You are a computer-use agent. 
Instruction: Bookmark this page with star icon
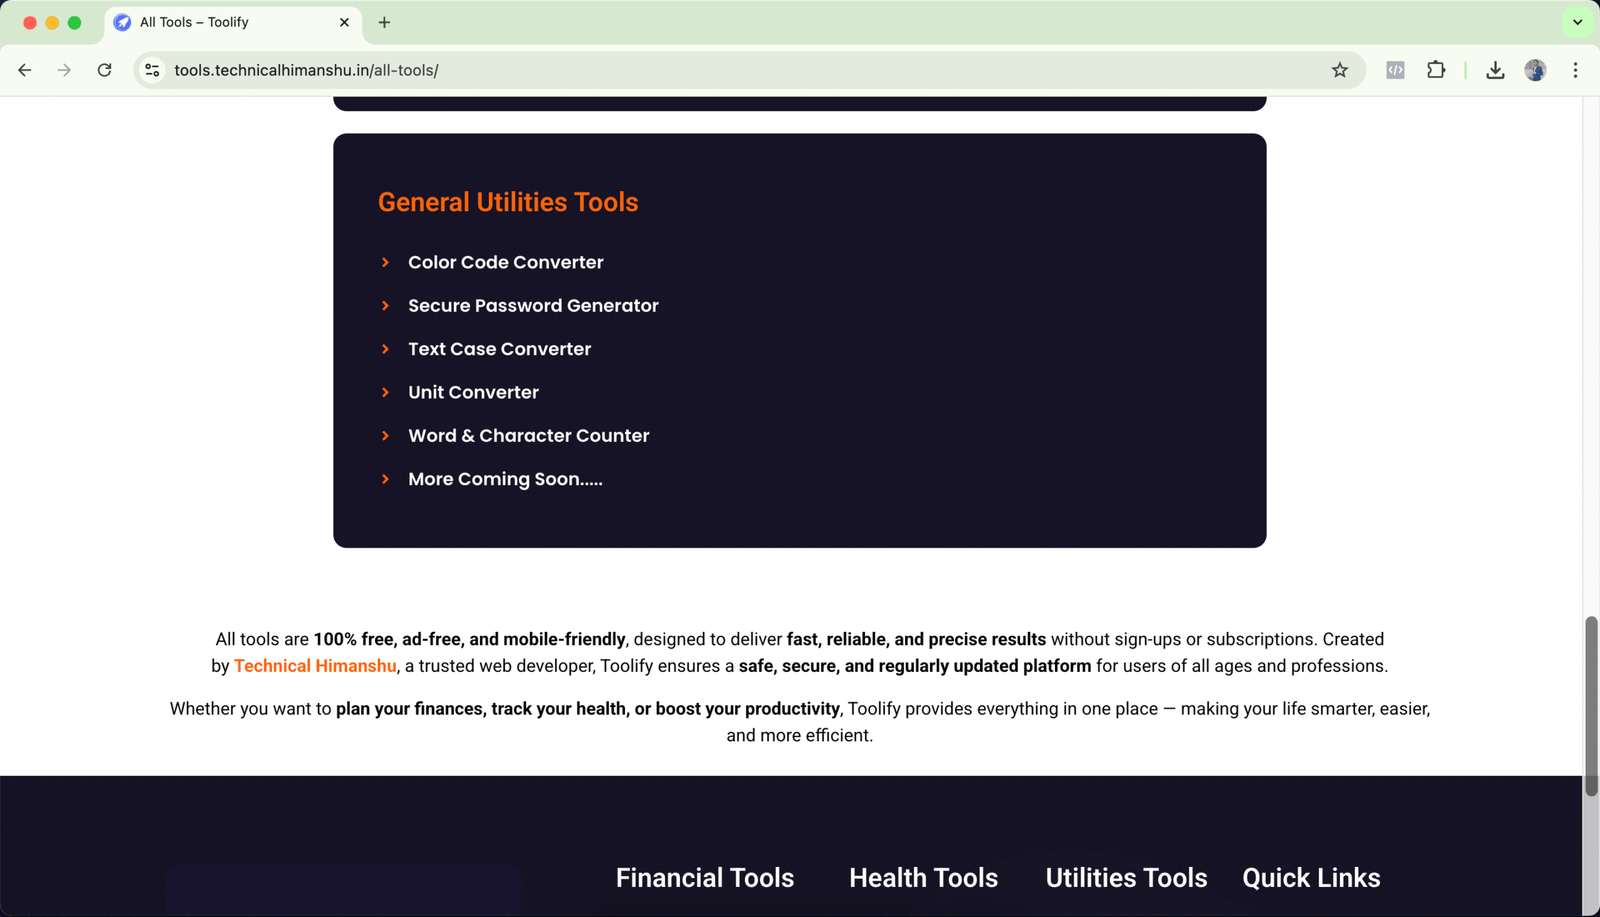click(1340, 70)
